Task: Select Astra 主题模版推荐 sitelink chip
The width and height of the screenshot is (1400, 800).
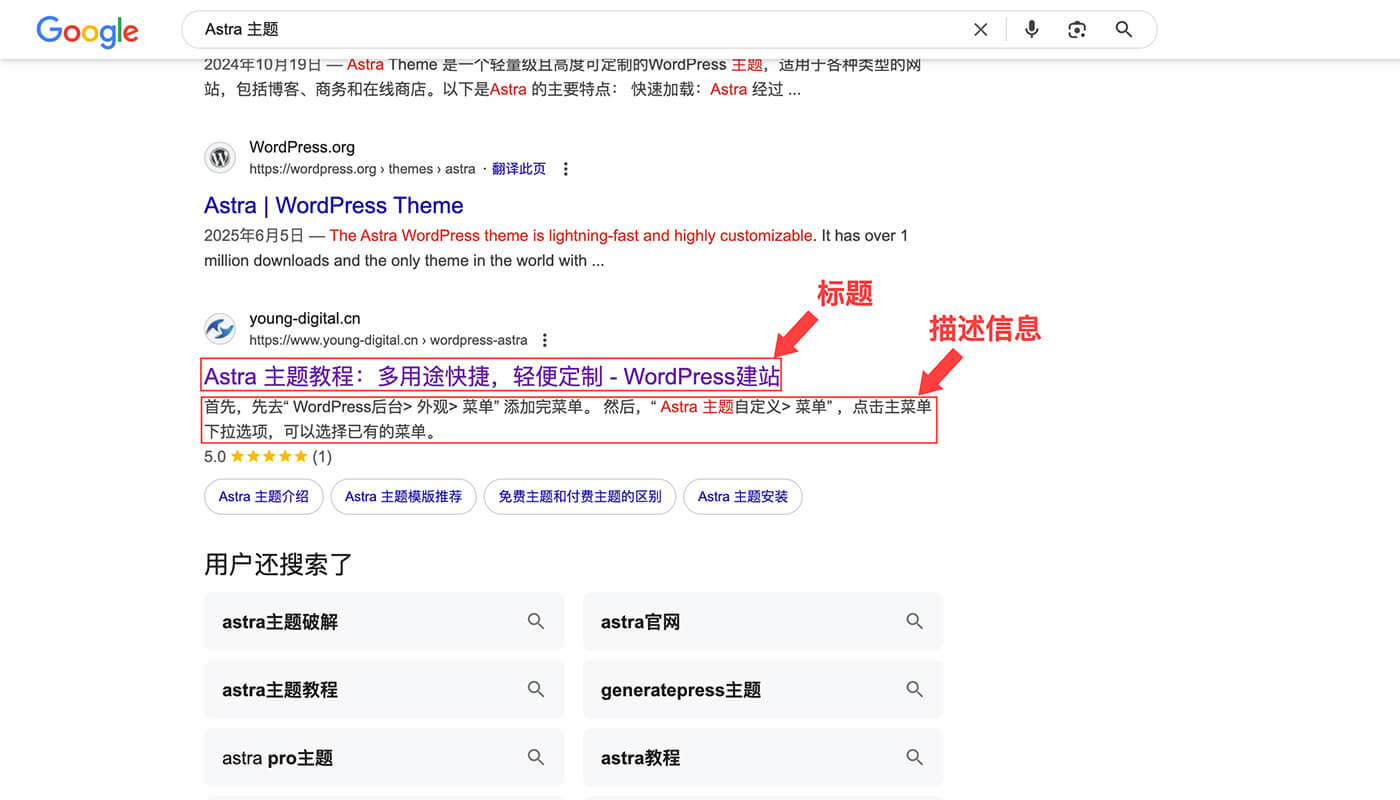Action: (x=403, y=496)
